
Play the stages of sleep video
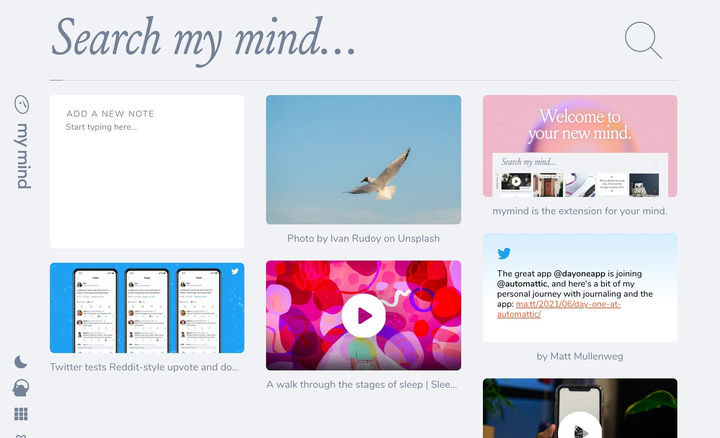click(363, 315)
